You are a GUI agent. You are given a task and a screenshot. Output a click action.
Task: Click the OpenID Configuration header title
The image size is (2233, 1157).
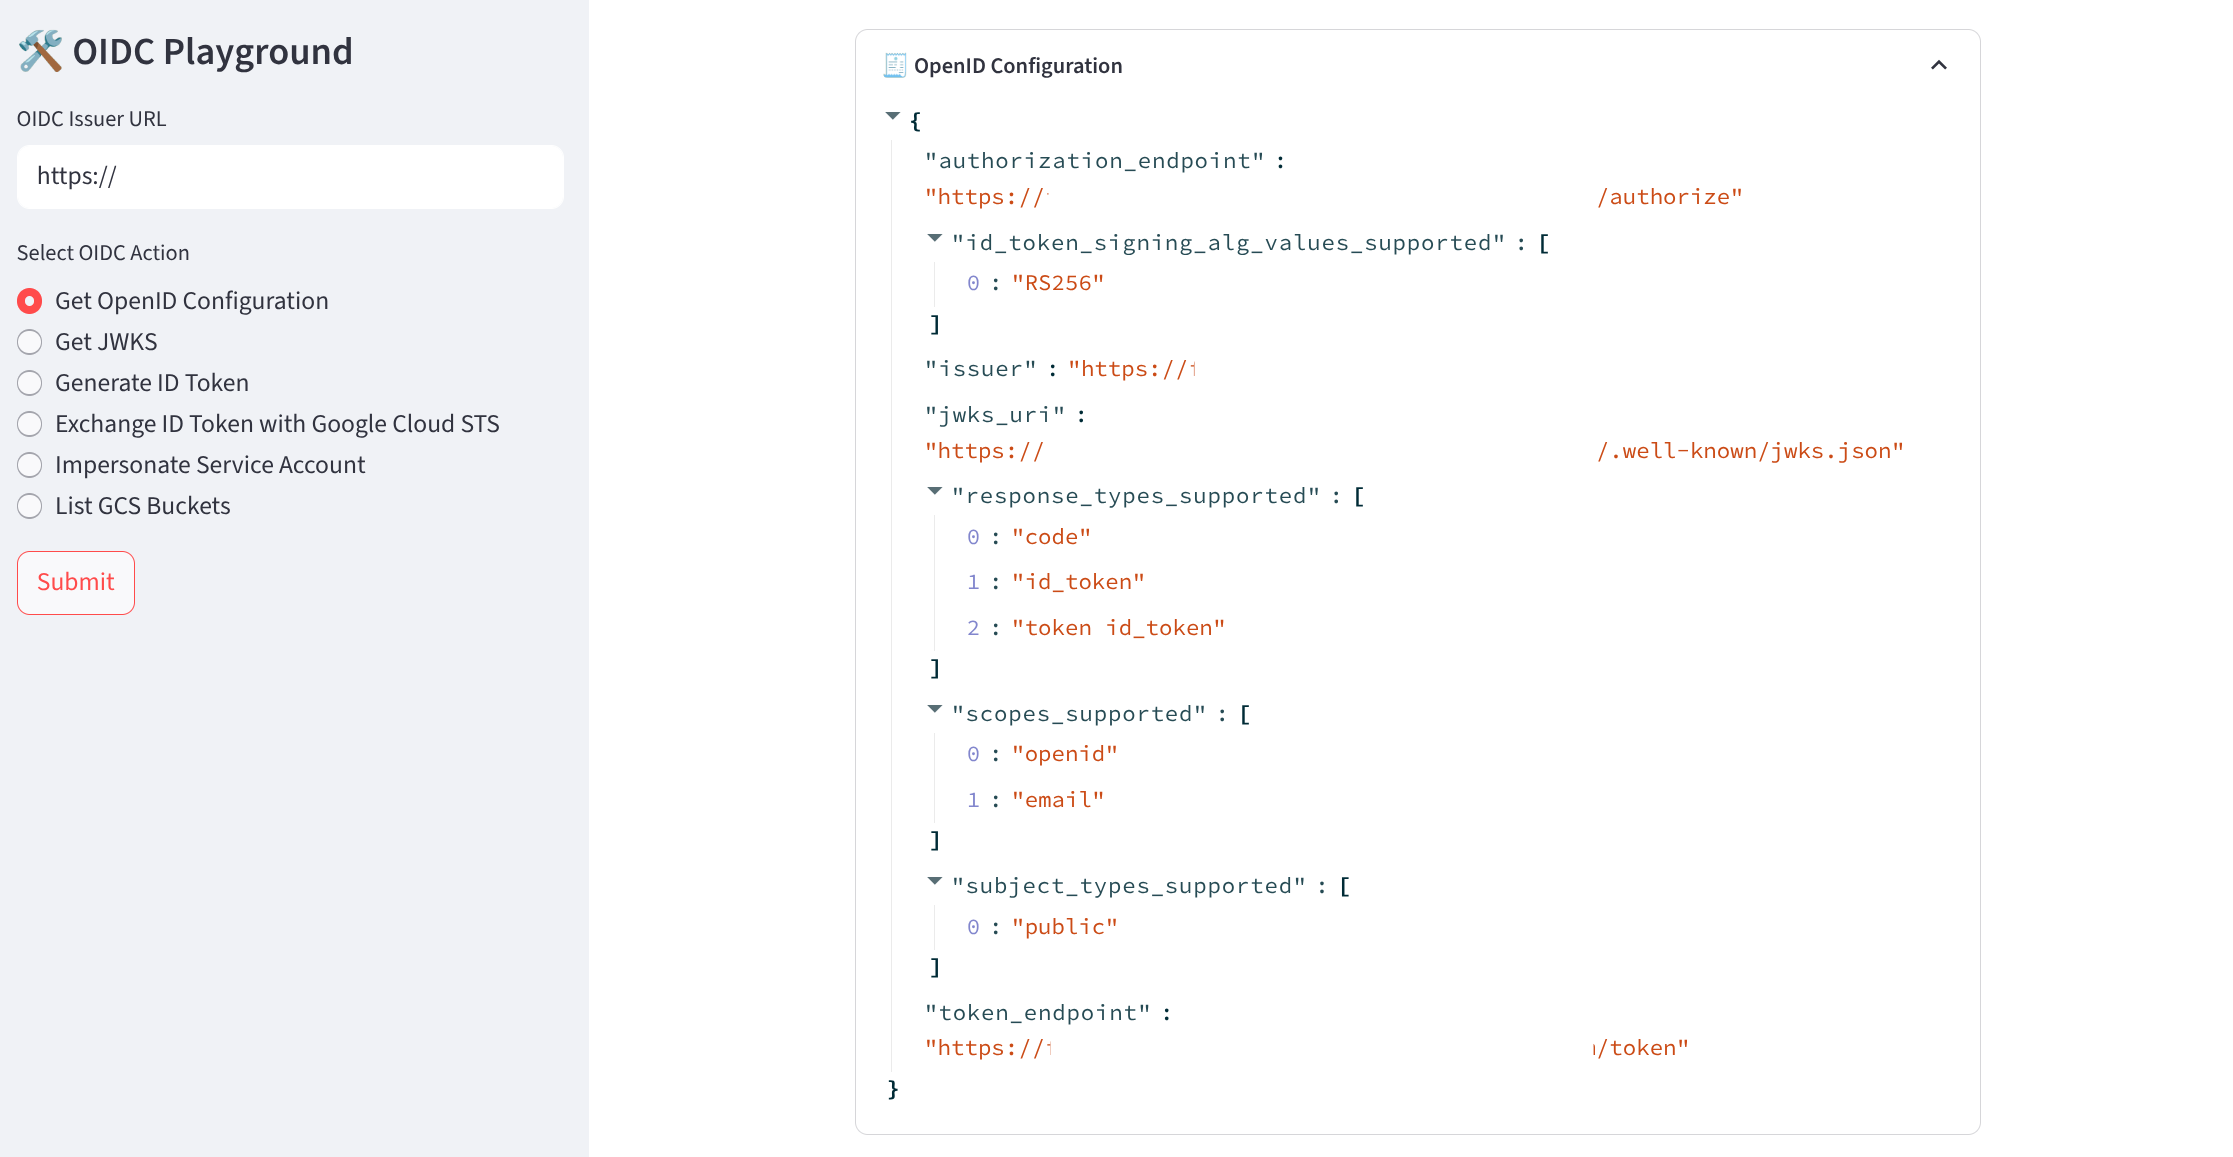point(1017,66)
